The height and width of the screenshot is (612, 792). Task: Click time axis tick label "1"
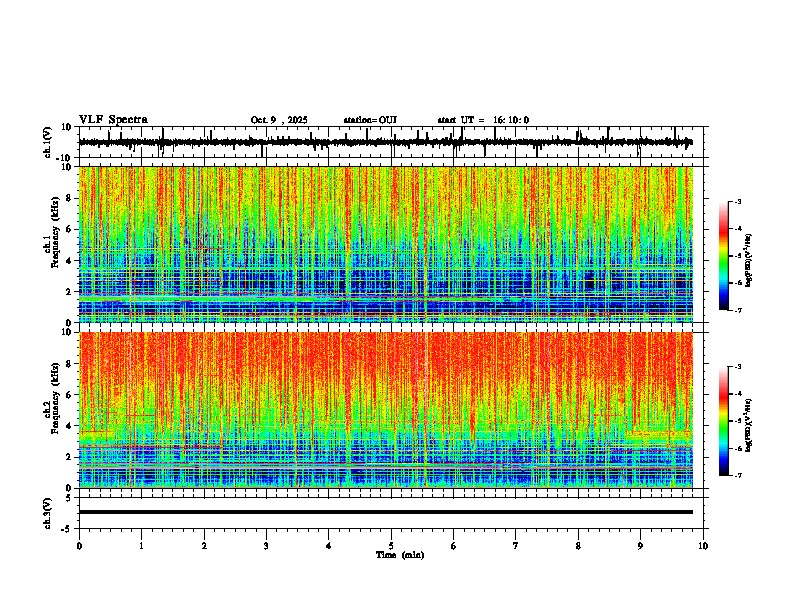coord(141,546)
